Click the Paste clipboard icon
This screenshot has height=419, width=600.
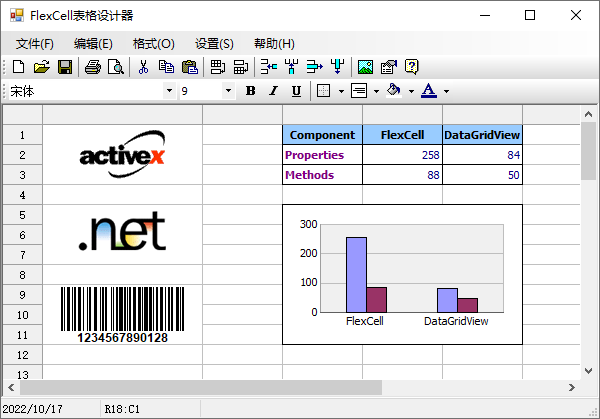tap(190, 67)
